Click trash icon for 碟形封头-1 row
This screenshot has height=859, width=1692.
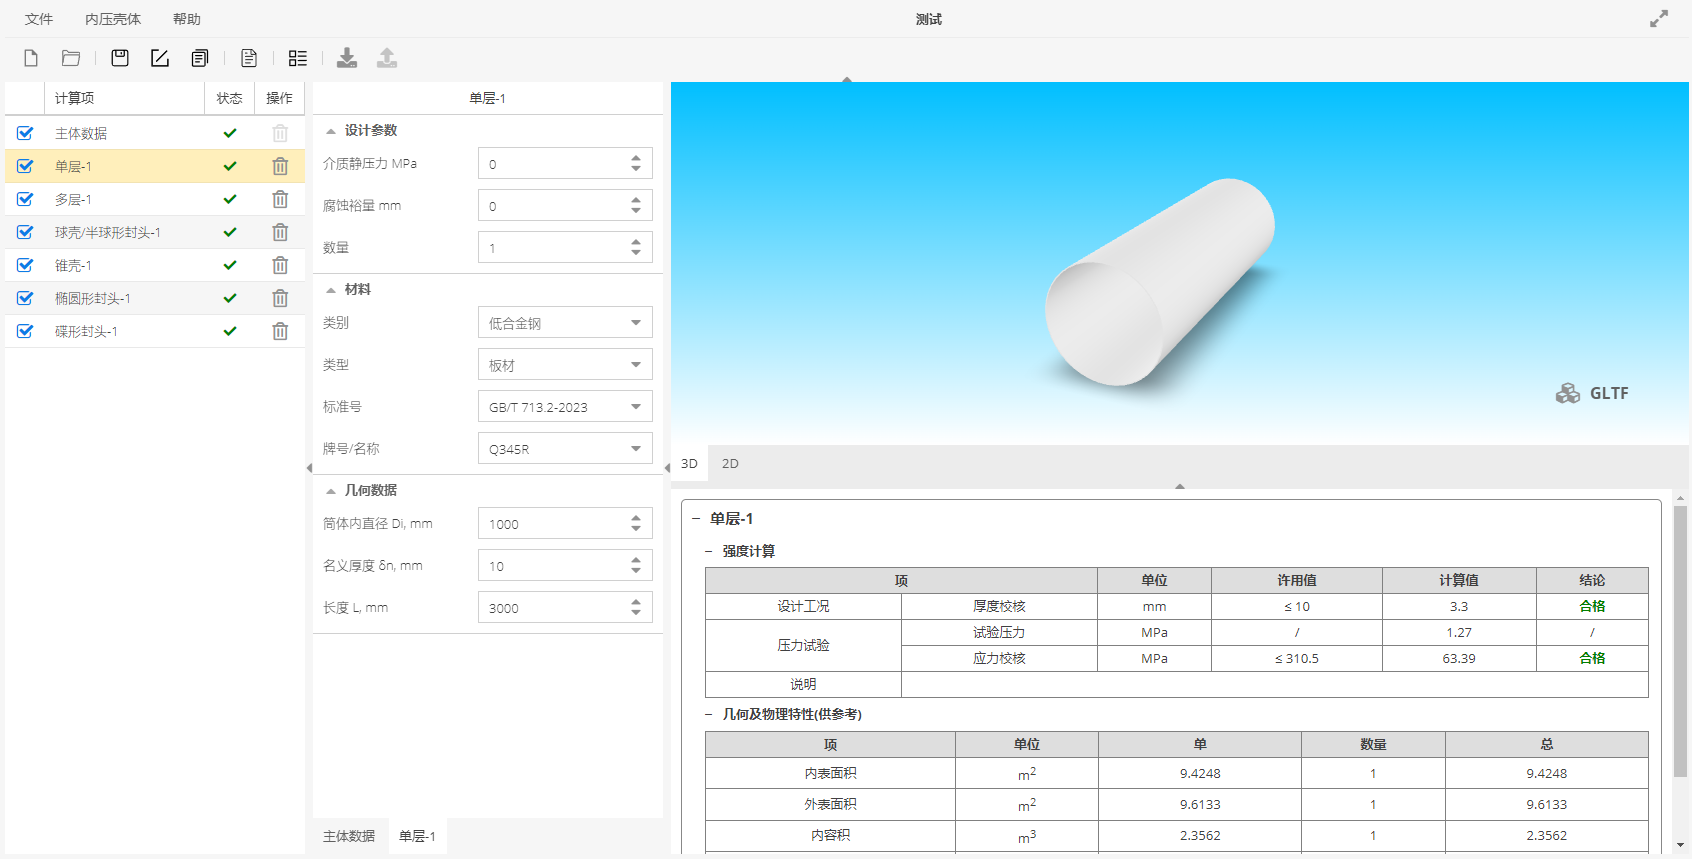pos(280,331)
